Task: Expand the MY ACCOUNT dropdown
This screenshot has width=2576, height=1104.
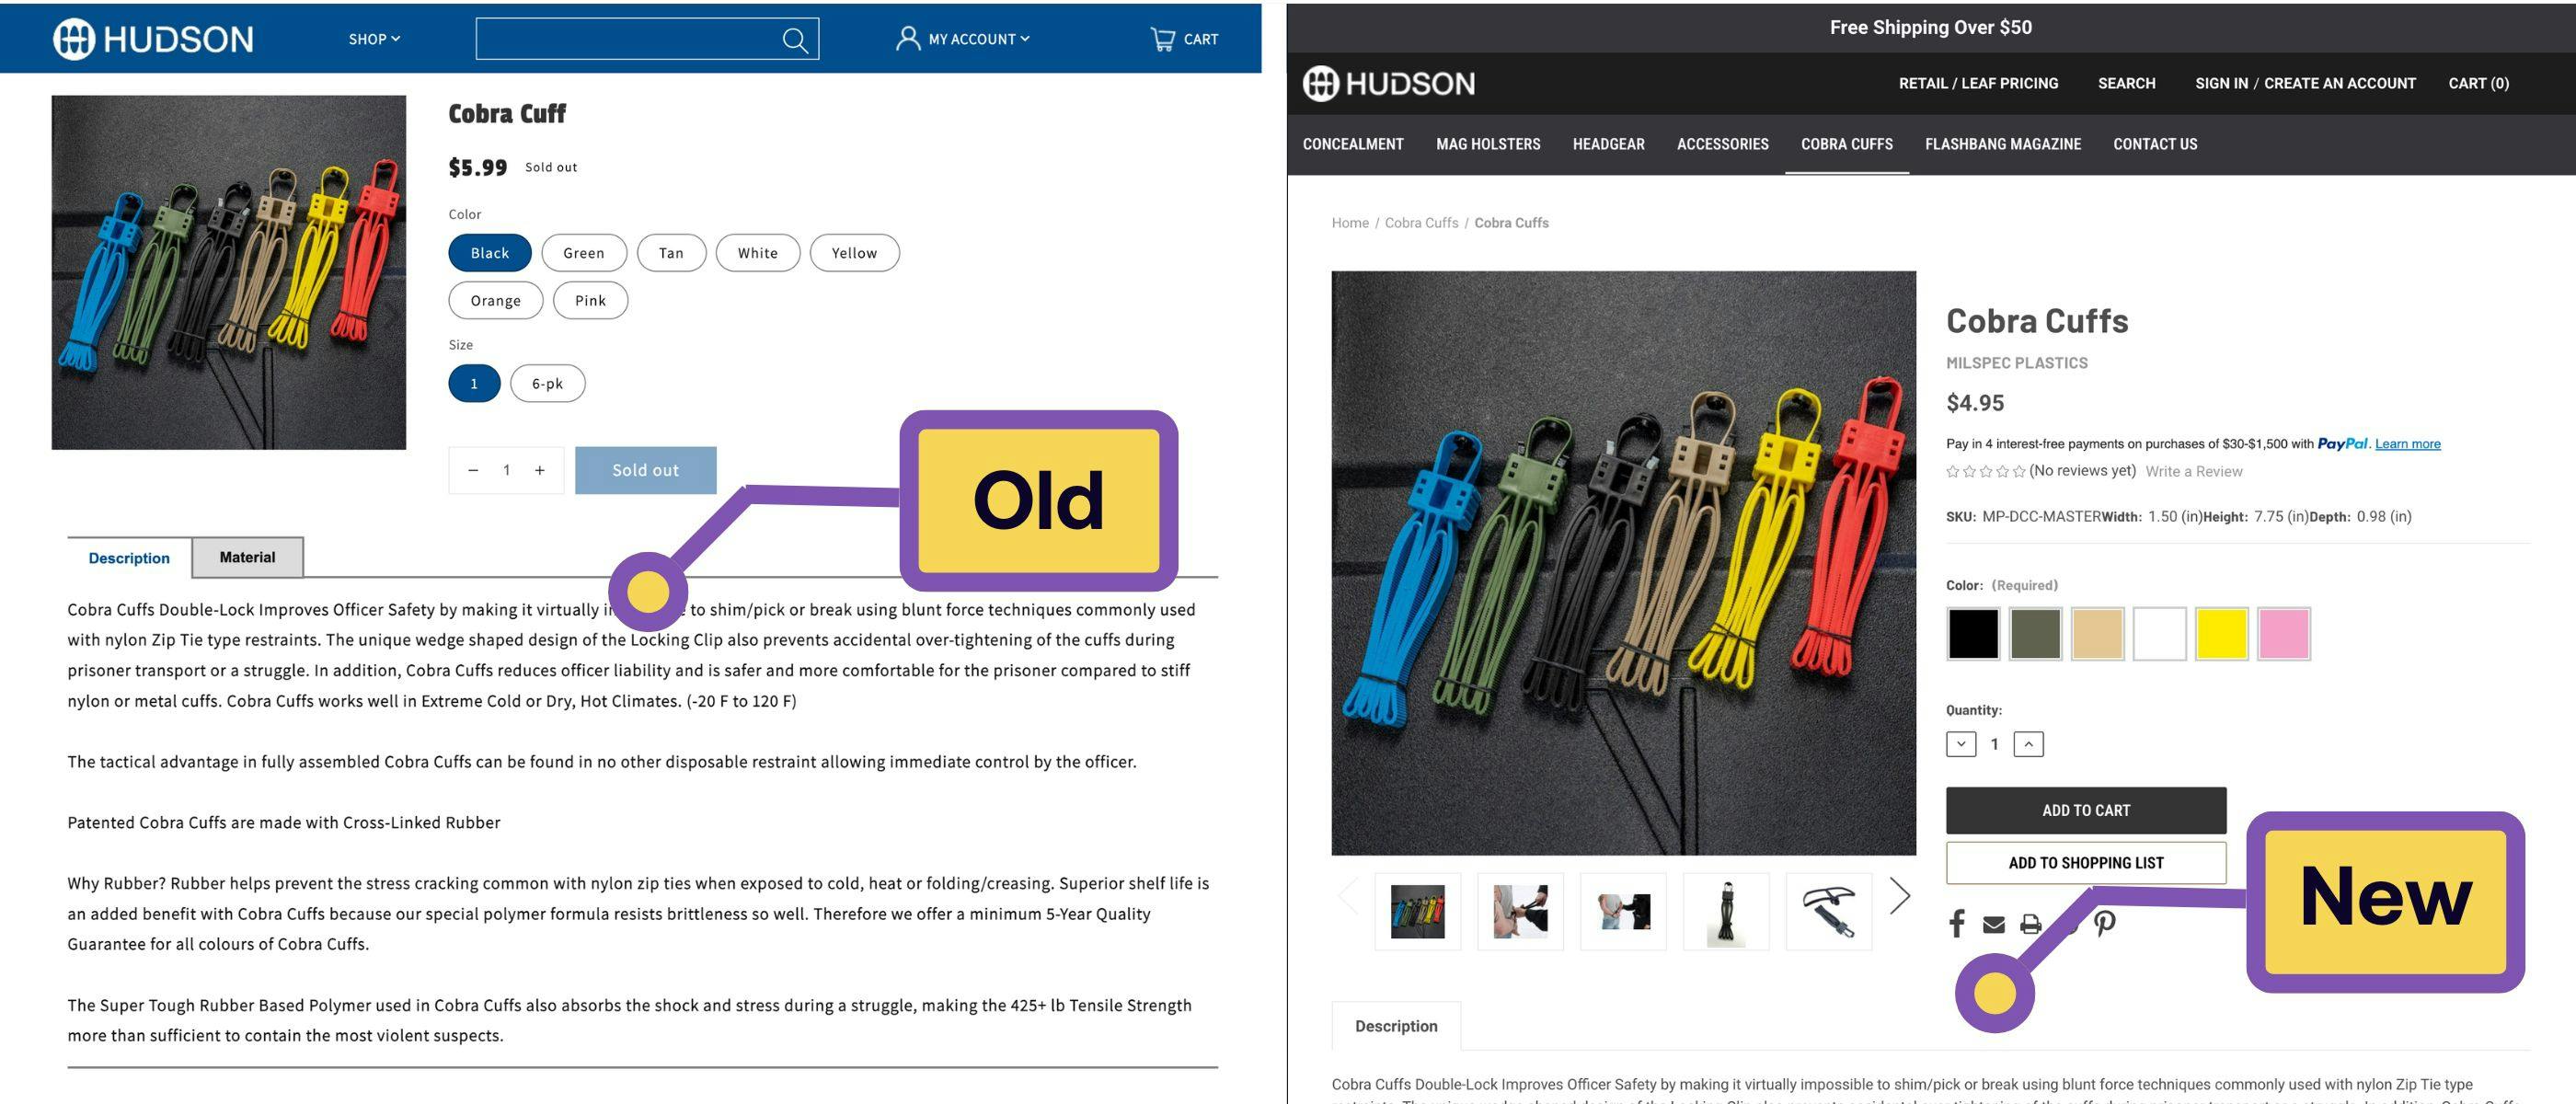Action: [x=978, y=39]
